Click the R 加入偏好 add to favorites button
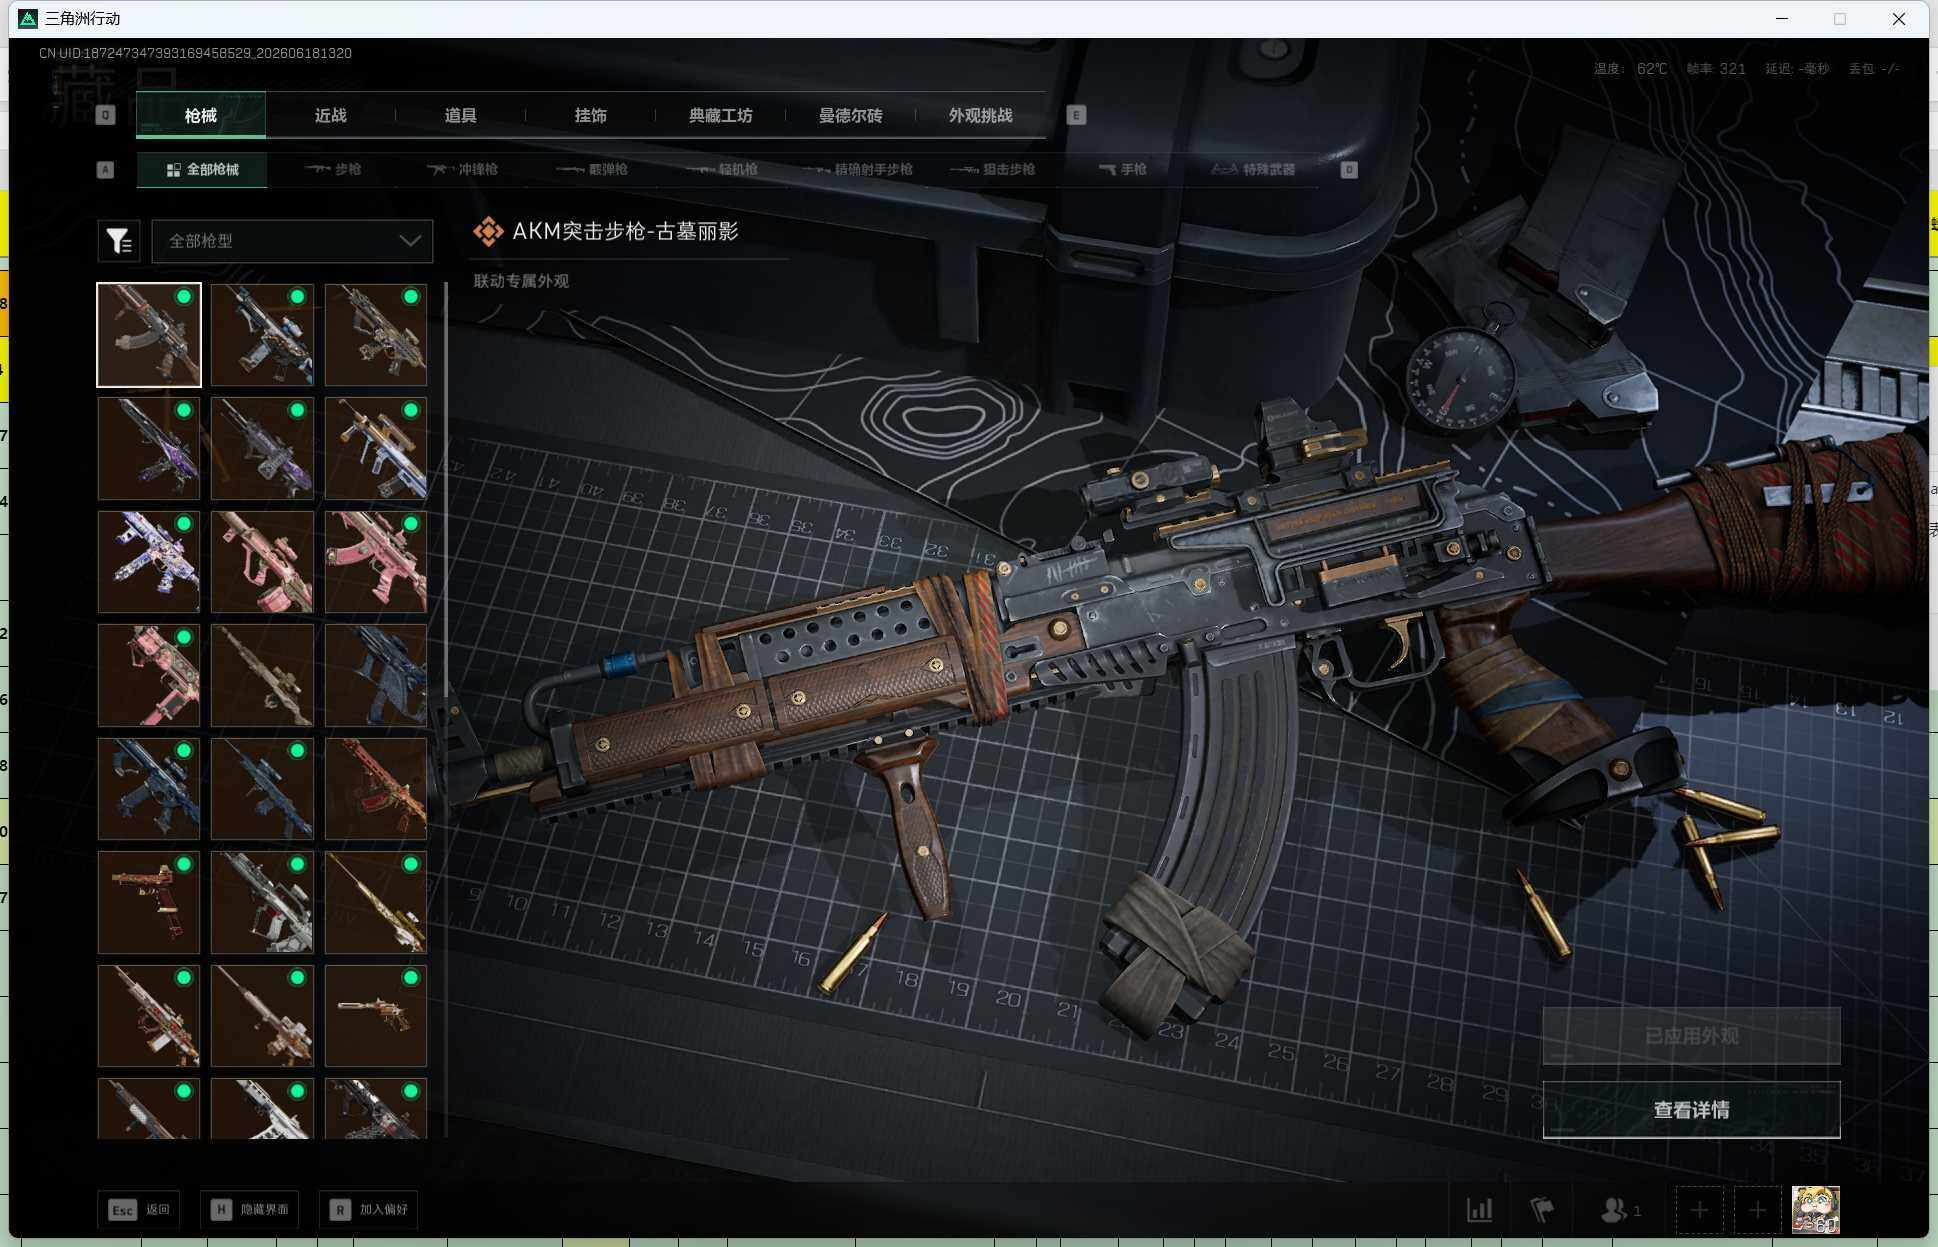The width and height of the screenshot is (1938, 1247). (x=368, y=1210)
